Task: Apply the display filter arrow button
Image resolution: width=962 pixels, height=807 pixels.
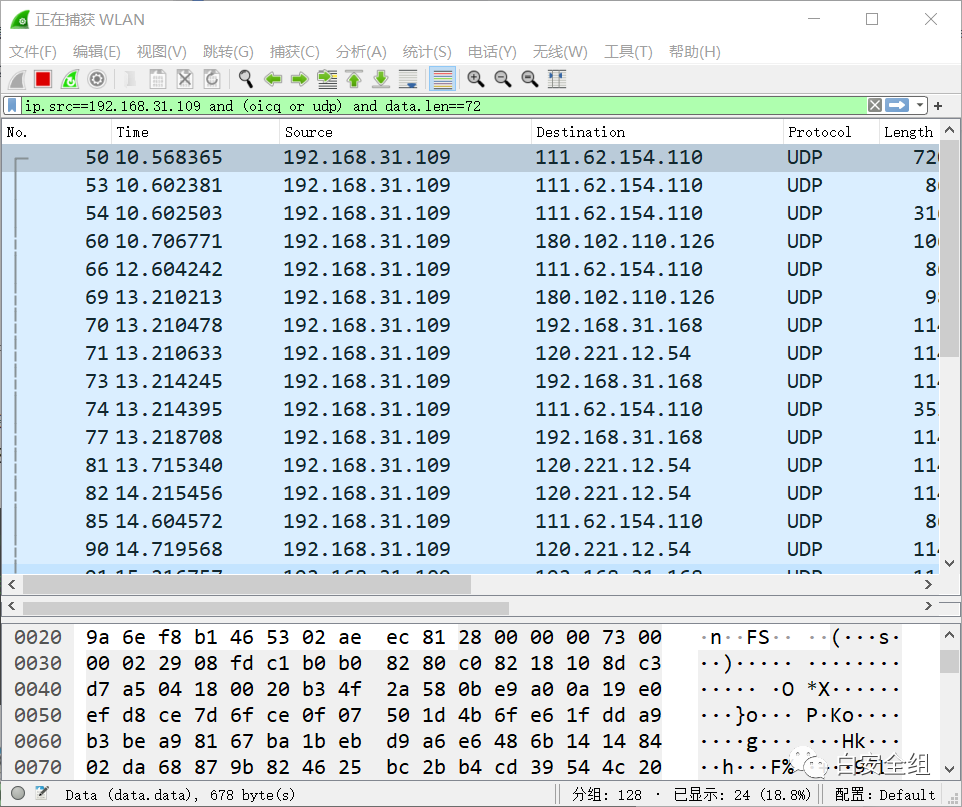Action: pyautogui.click(x=897, y=106)
